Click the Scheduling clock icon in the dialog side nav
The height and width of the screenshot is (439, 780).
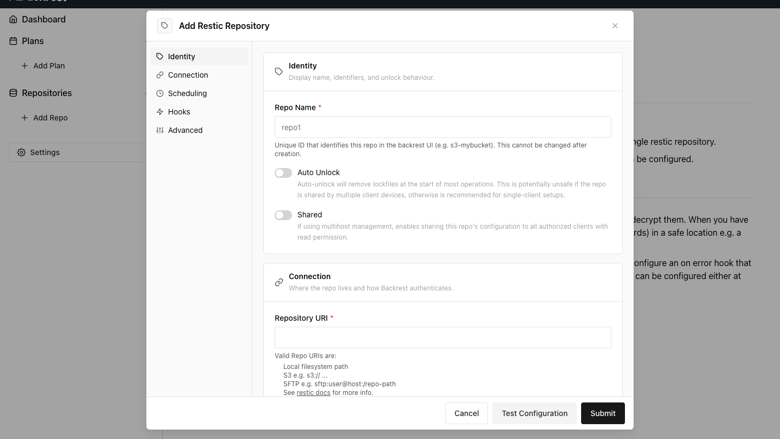[x=160, y=93]
